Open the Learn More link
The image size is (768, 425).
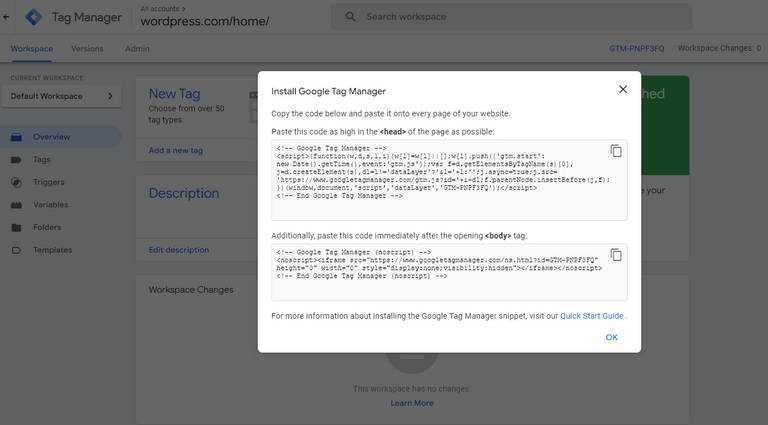[412, 403]
